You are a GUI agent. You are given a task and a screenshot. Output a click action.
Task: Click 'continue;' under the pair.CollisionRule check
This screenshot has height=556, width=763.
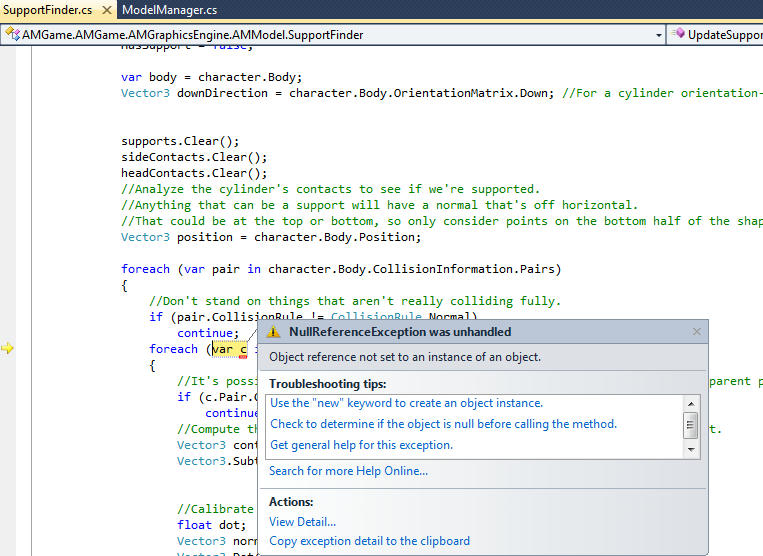(208, 333)
